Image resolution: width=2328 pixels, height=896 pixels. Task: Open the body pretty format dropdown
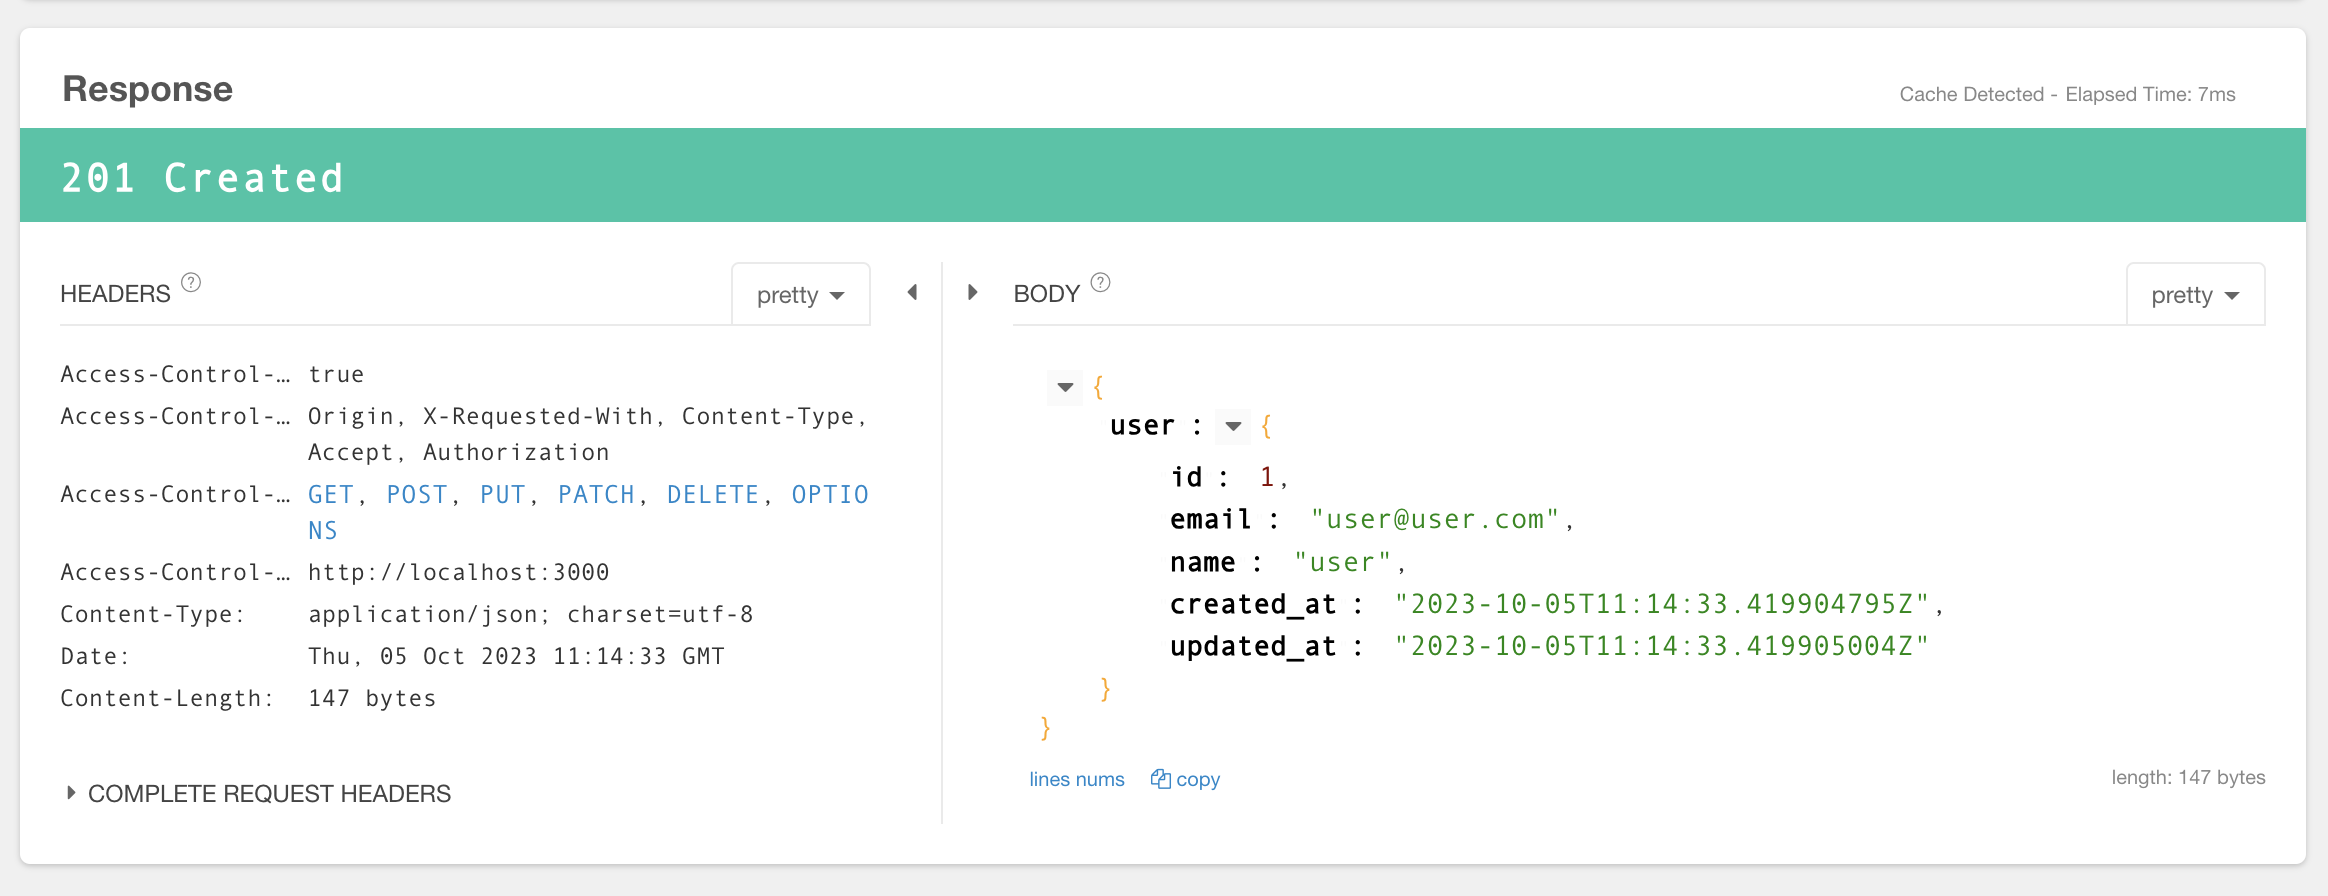(x=2195, y=295)
